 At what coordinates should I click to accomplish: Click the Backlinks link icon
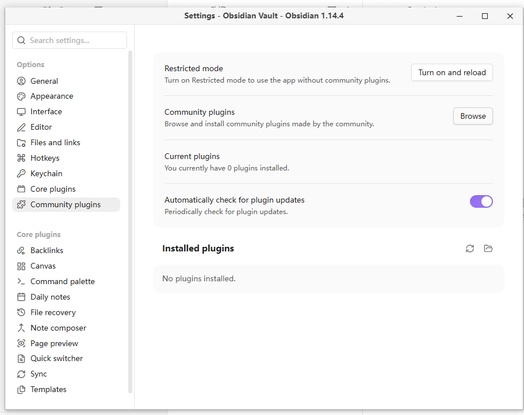[x=21, y=250]
